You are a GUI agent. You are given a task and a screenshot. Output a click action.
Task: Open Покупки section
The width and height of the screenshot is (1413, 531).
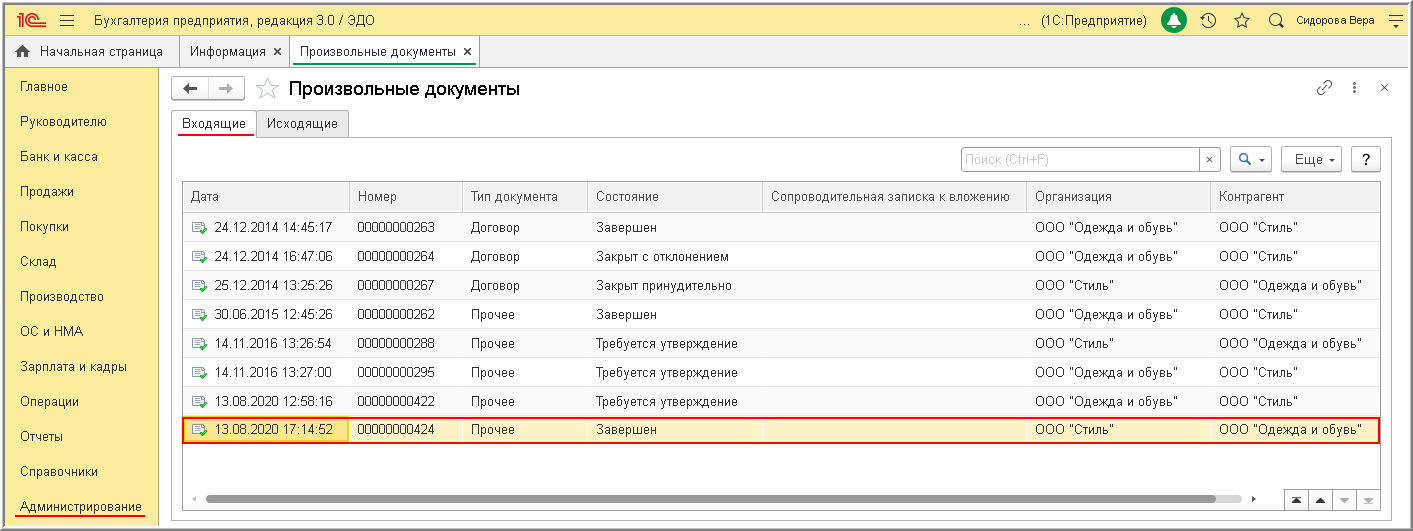pyautogui.click(x=44, y=227)
